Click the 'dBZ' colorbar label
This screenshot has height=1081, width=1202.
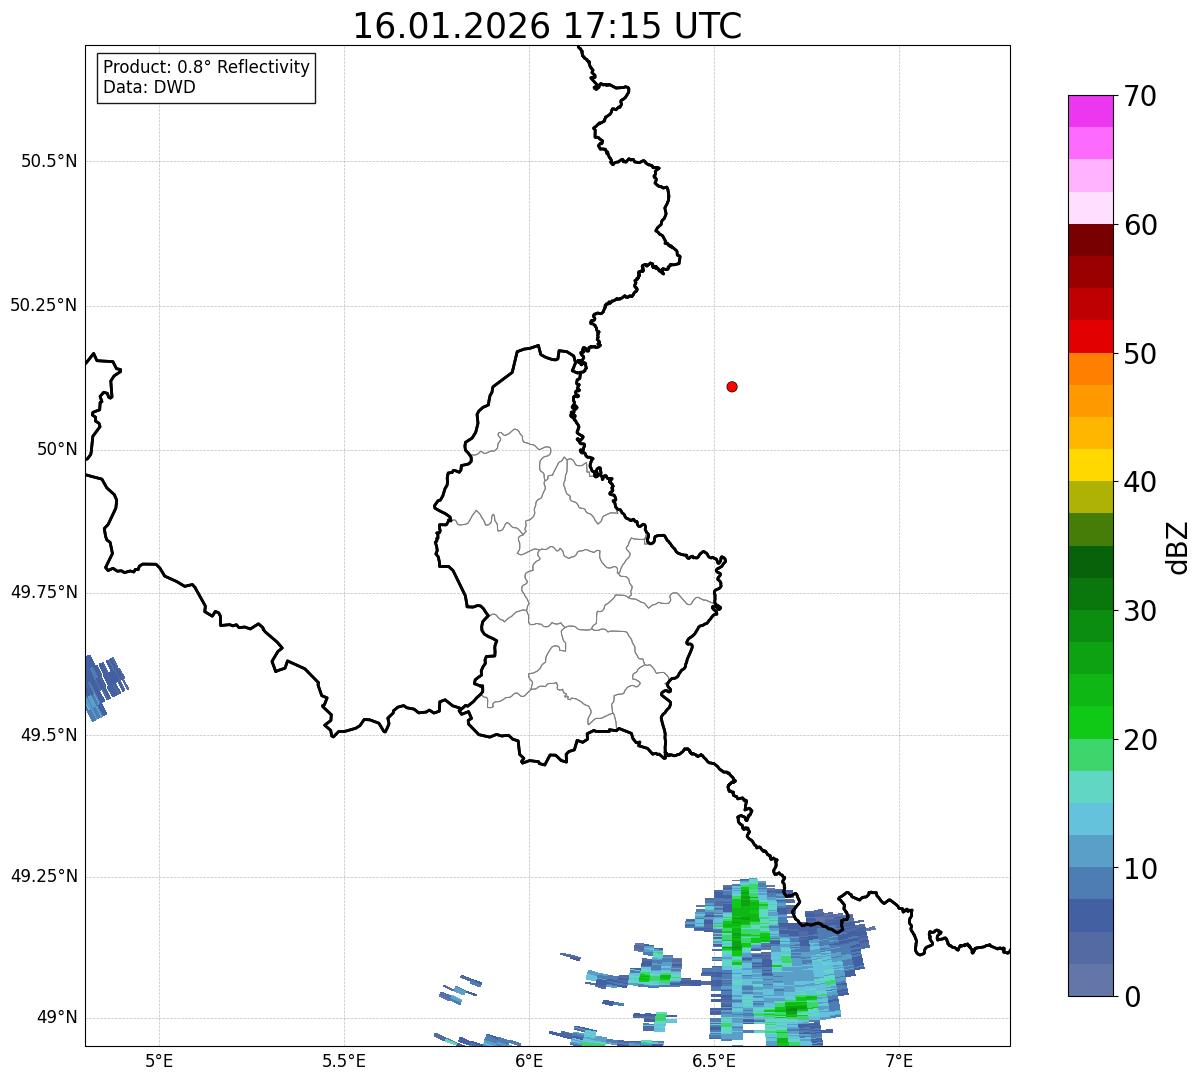click(x=1178, y=546)
